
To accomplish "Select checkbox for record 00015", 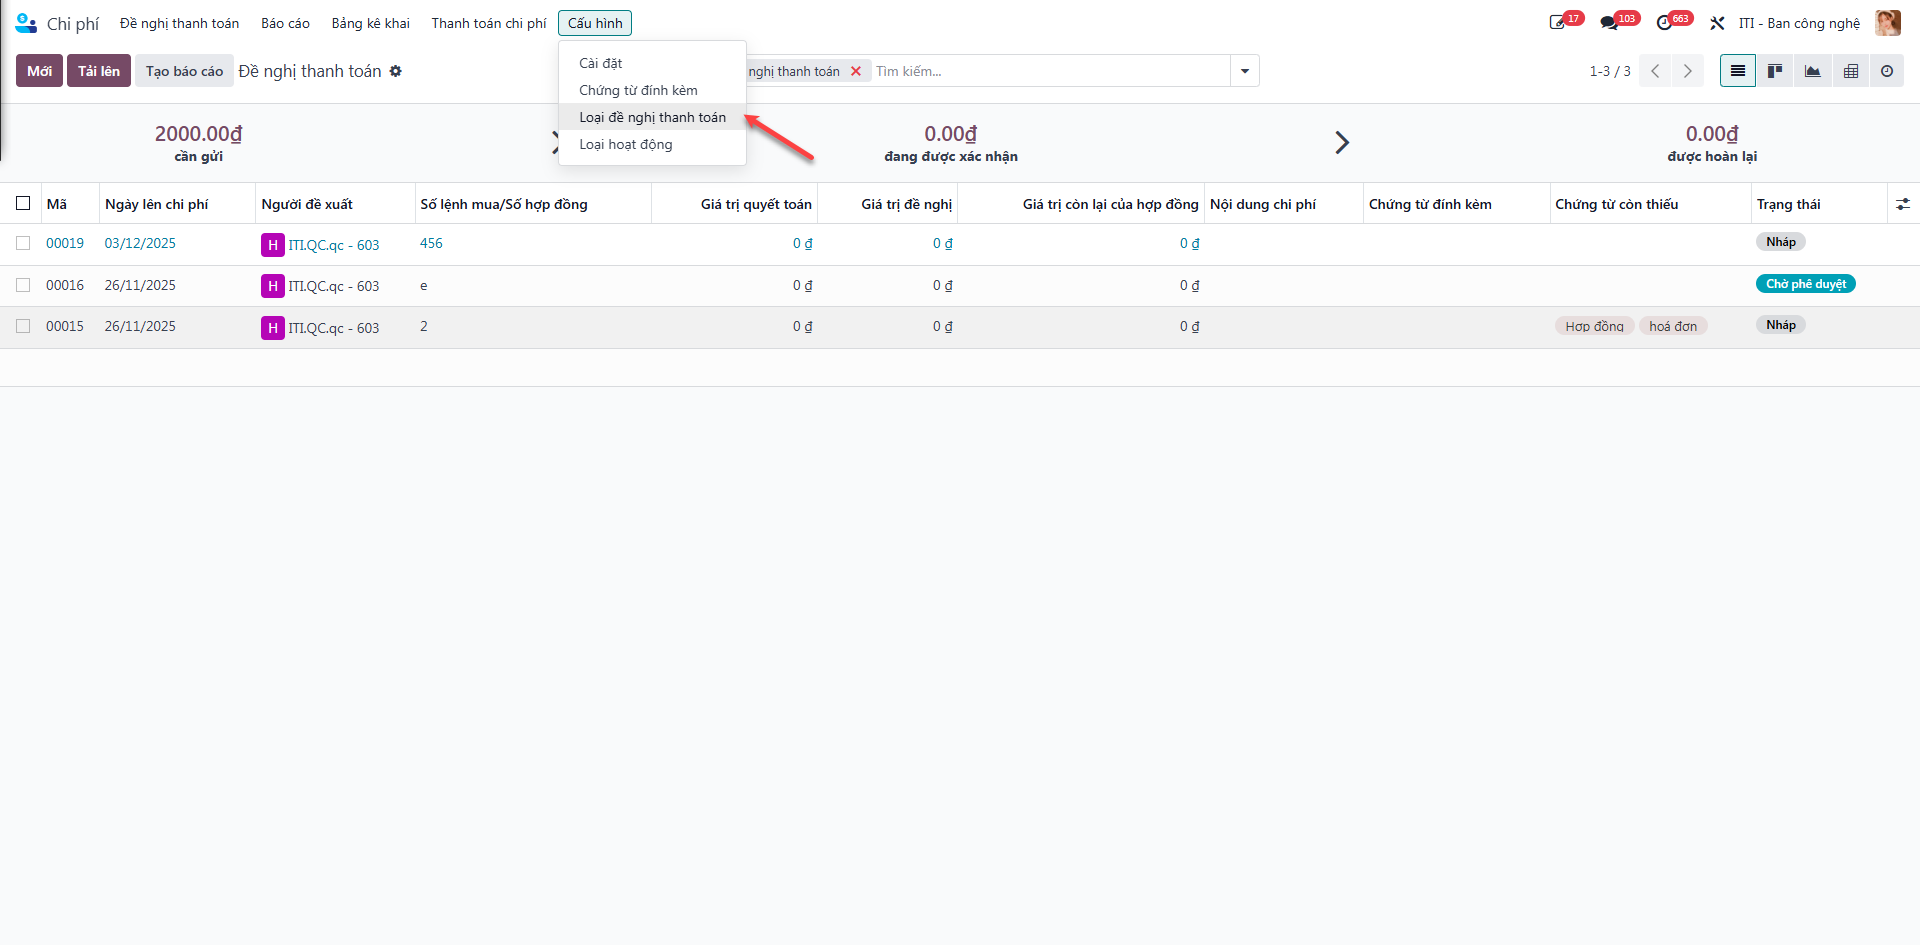I will [23, 326].
